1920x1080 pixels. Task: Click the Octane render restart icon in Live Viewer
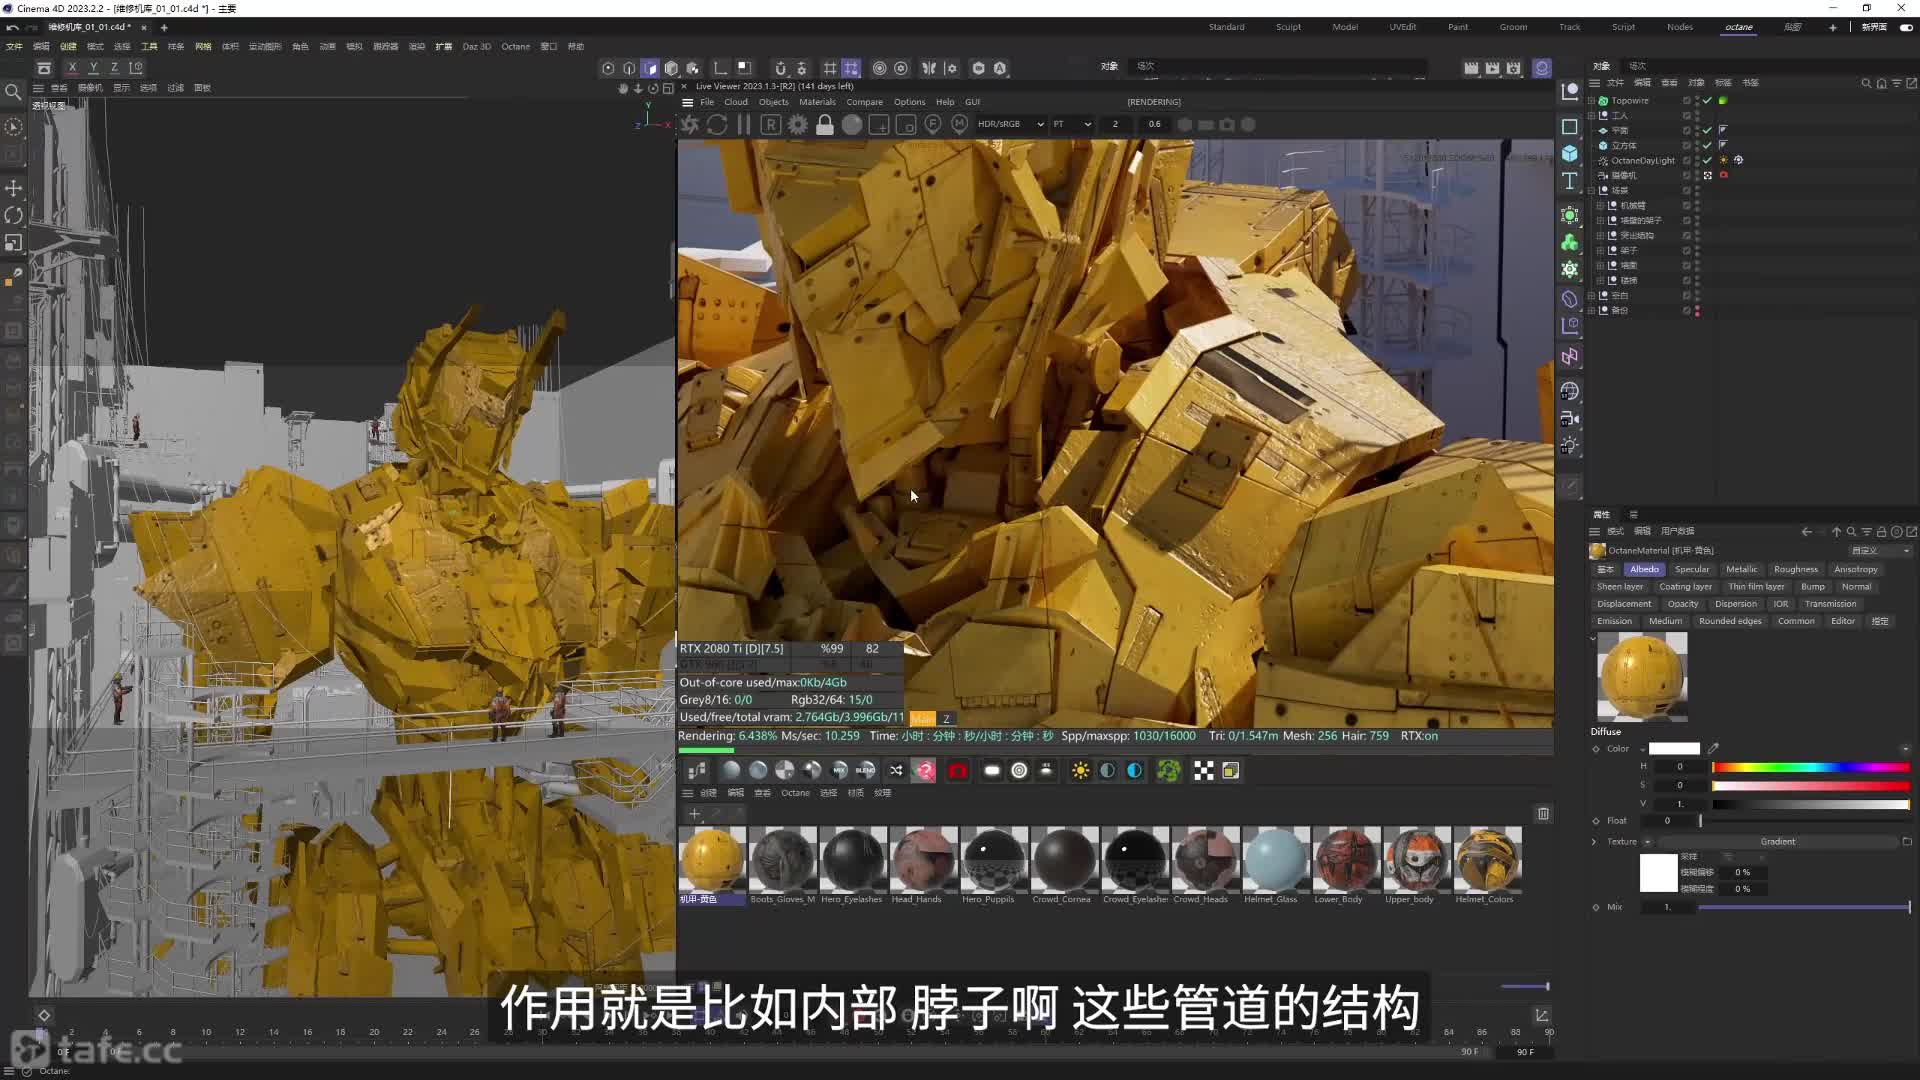[717, 125]
